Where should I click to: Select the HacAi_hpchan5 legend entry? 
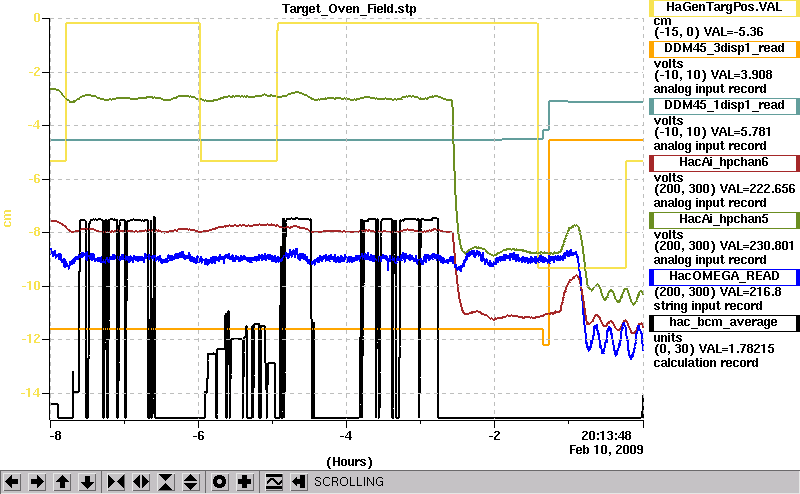(x=724, y=220)
